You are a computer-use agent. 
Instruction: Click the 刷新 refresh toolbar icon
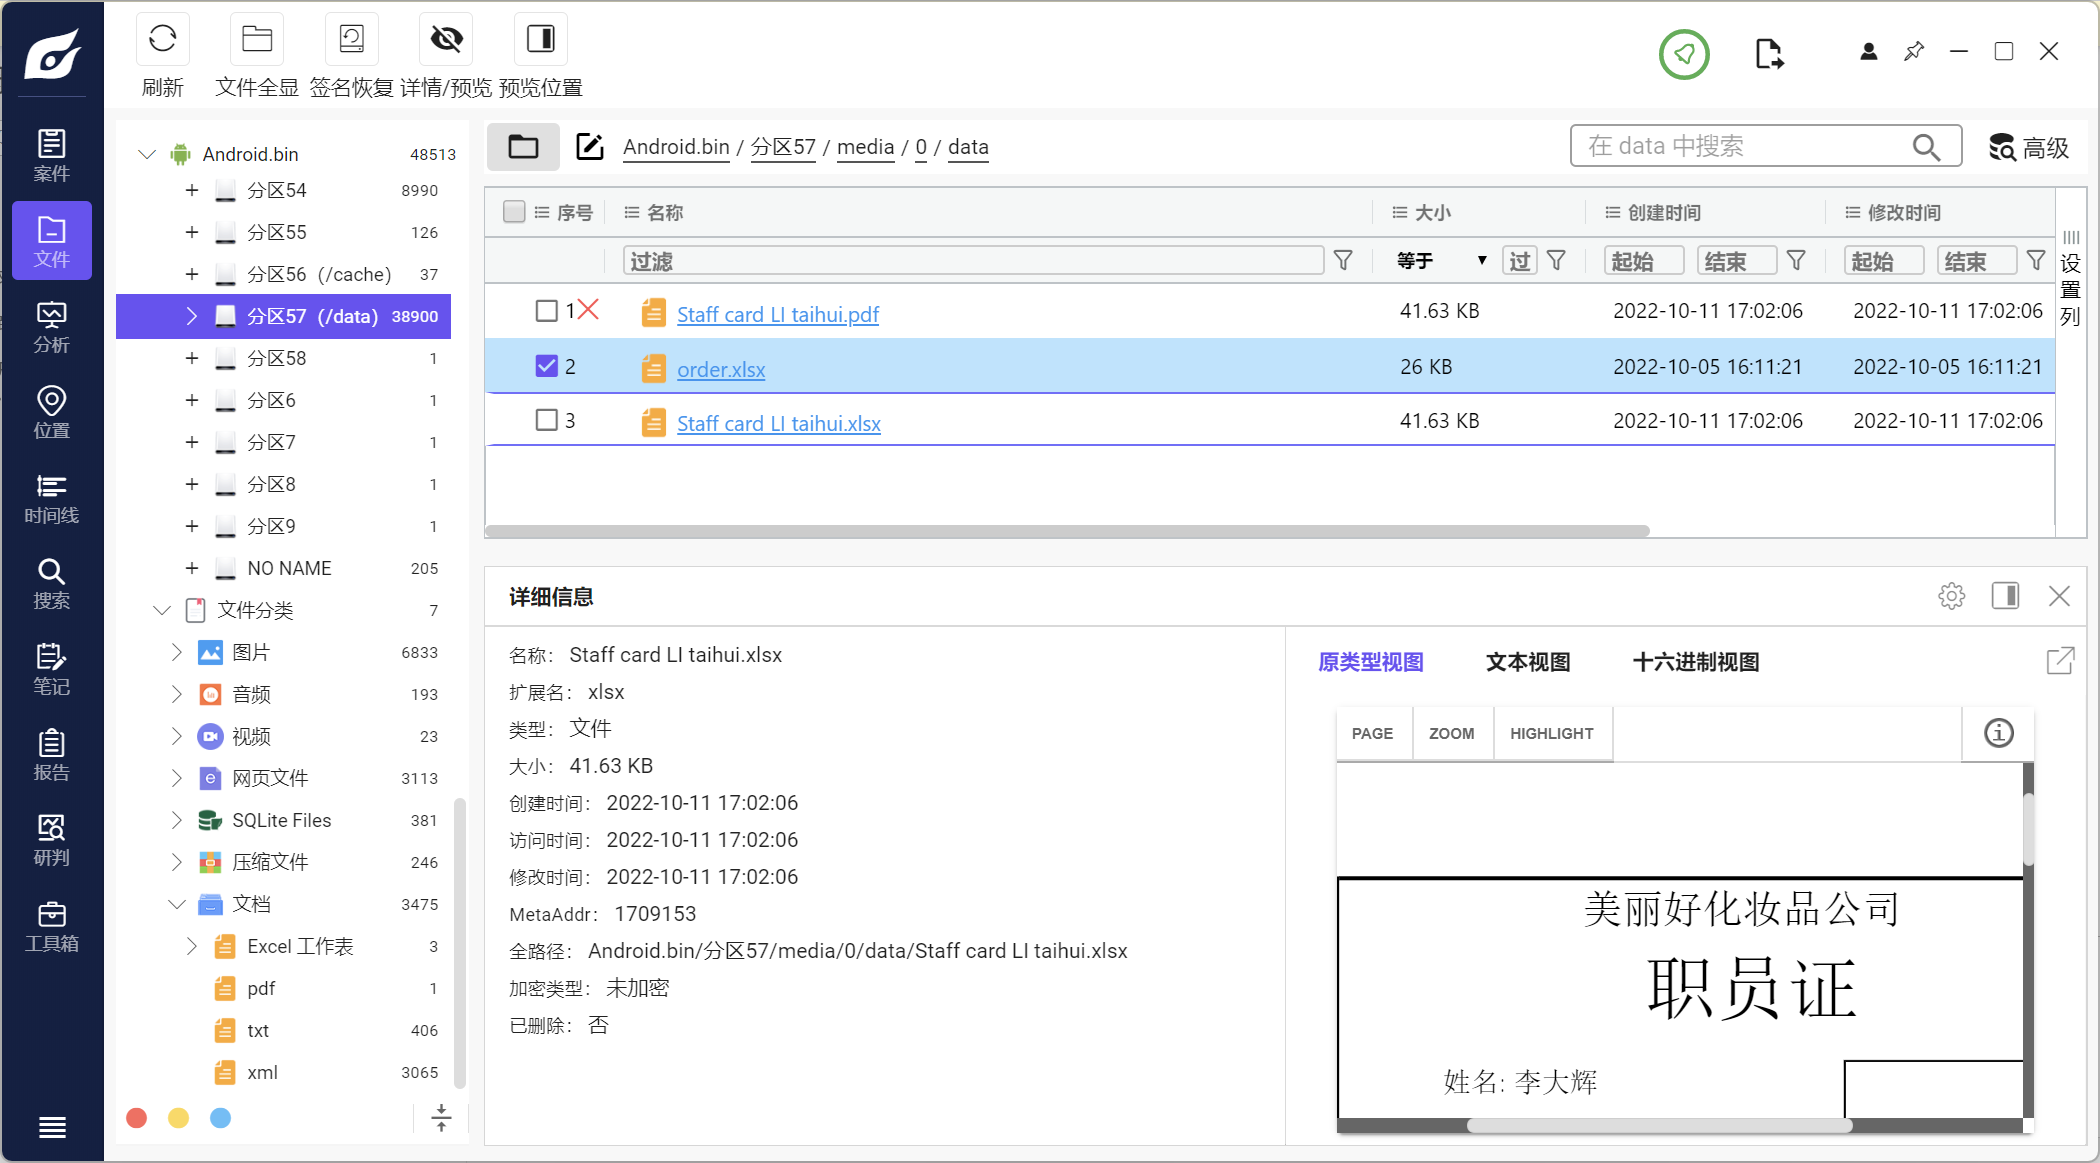point(162,40)
